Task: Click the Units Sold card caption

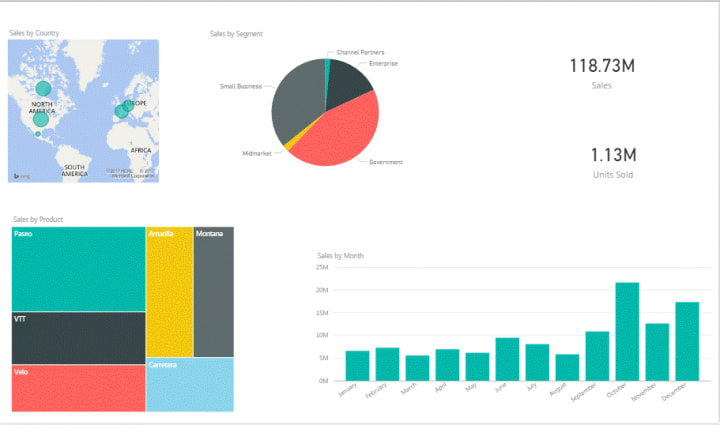Action: 613,175
